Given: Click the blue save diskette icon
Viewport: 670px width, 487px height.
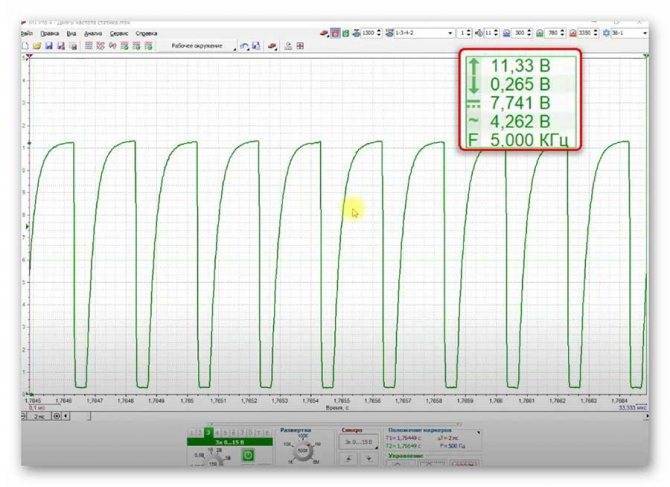Looking at the screenshot, I should (49, 46).
